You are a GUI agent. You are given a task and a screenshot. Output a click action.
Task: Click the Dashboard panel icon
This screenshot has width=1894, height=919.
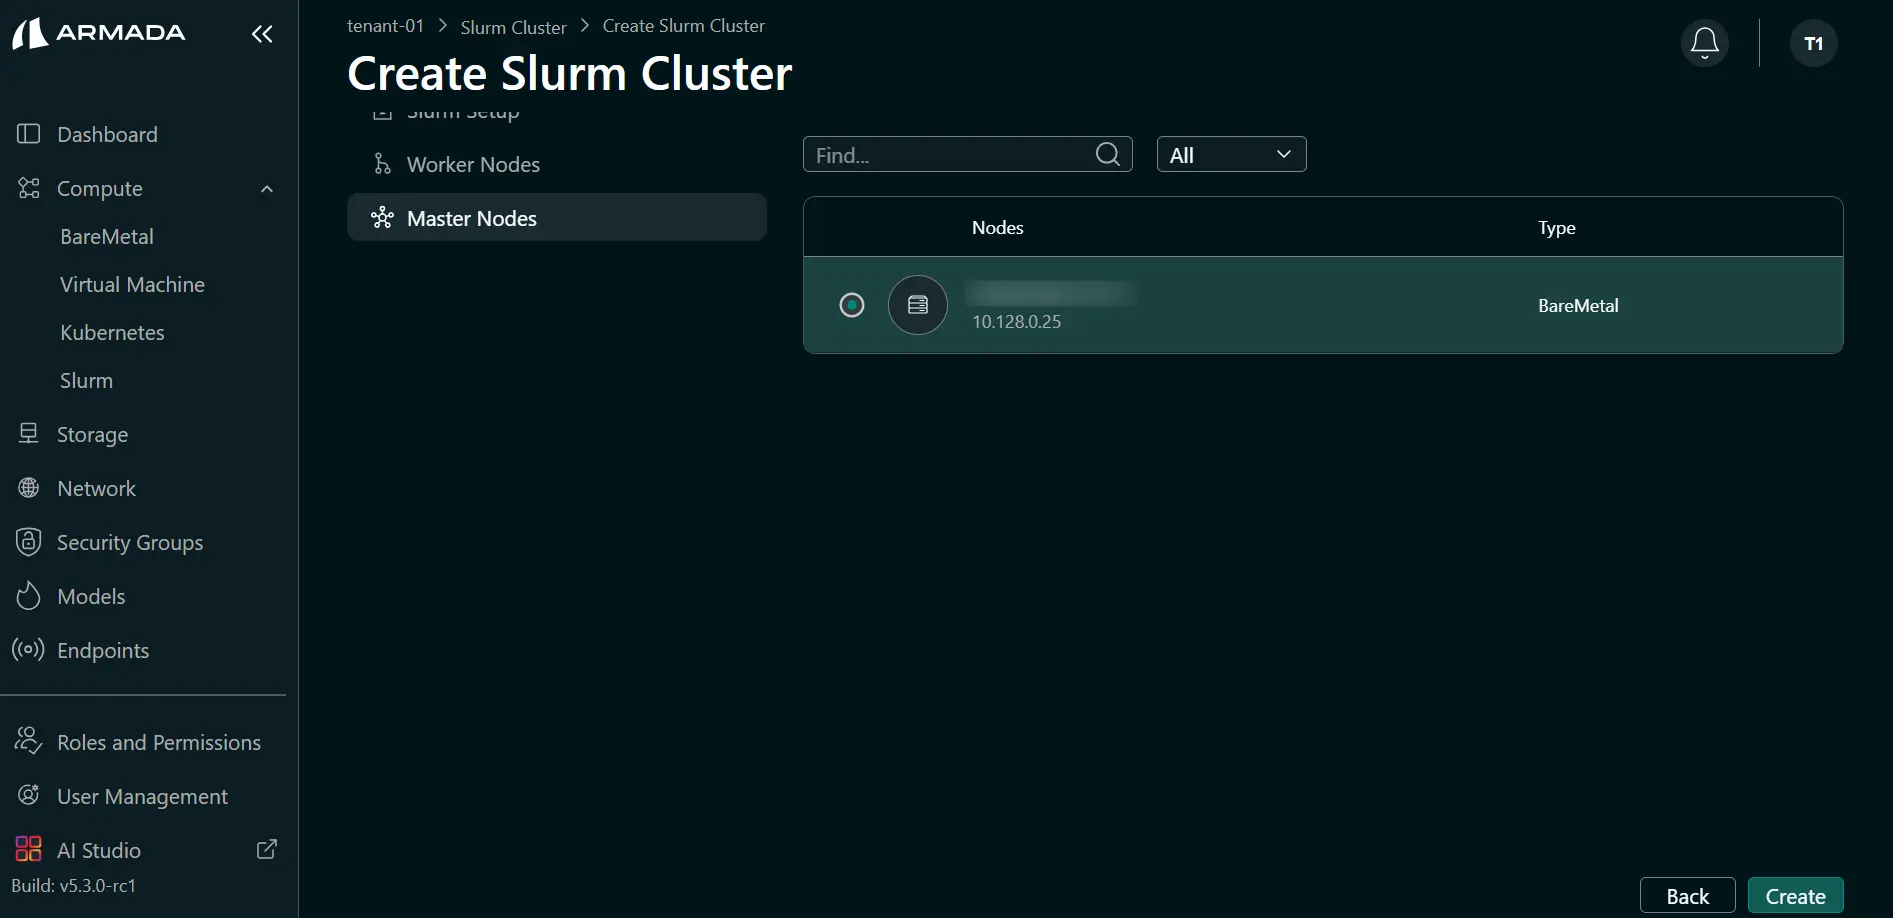coord(29,134)
